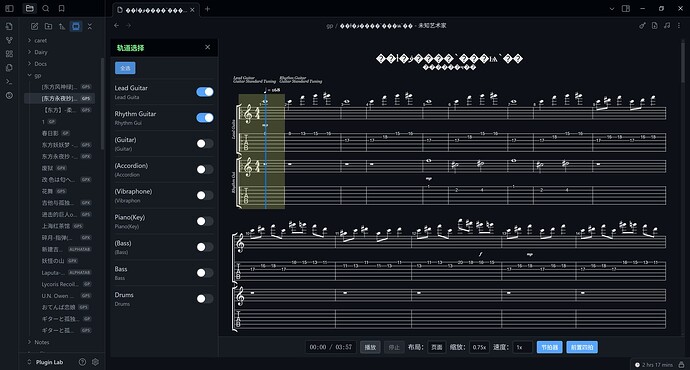The width and height of the screenshot is (690, 370).
Task: Click the file export icon in header
Action: [655, 26]
